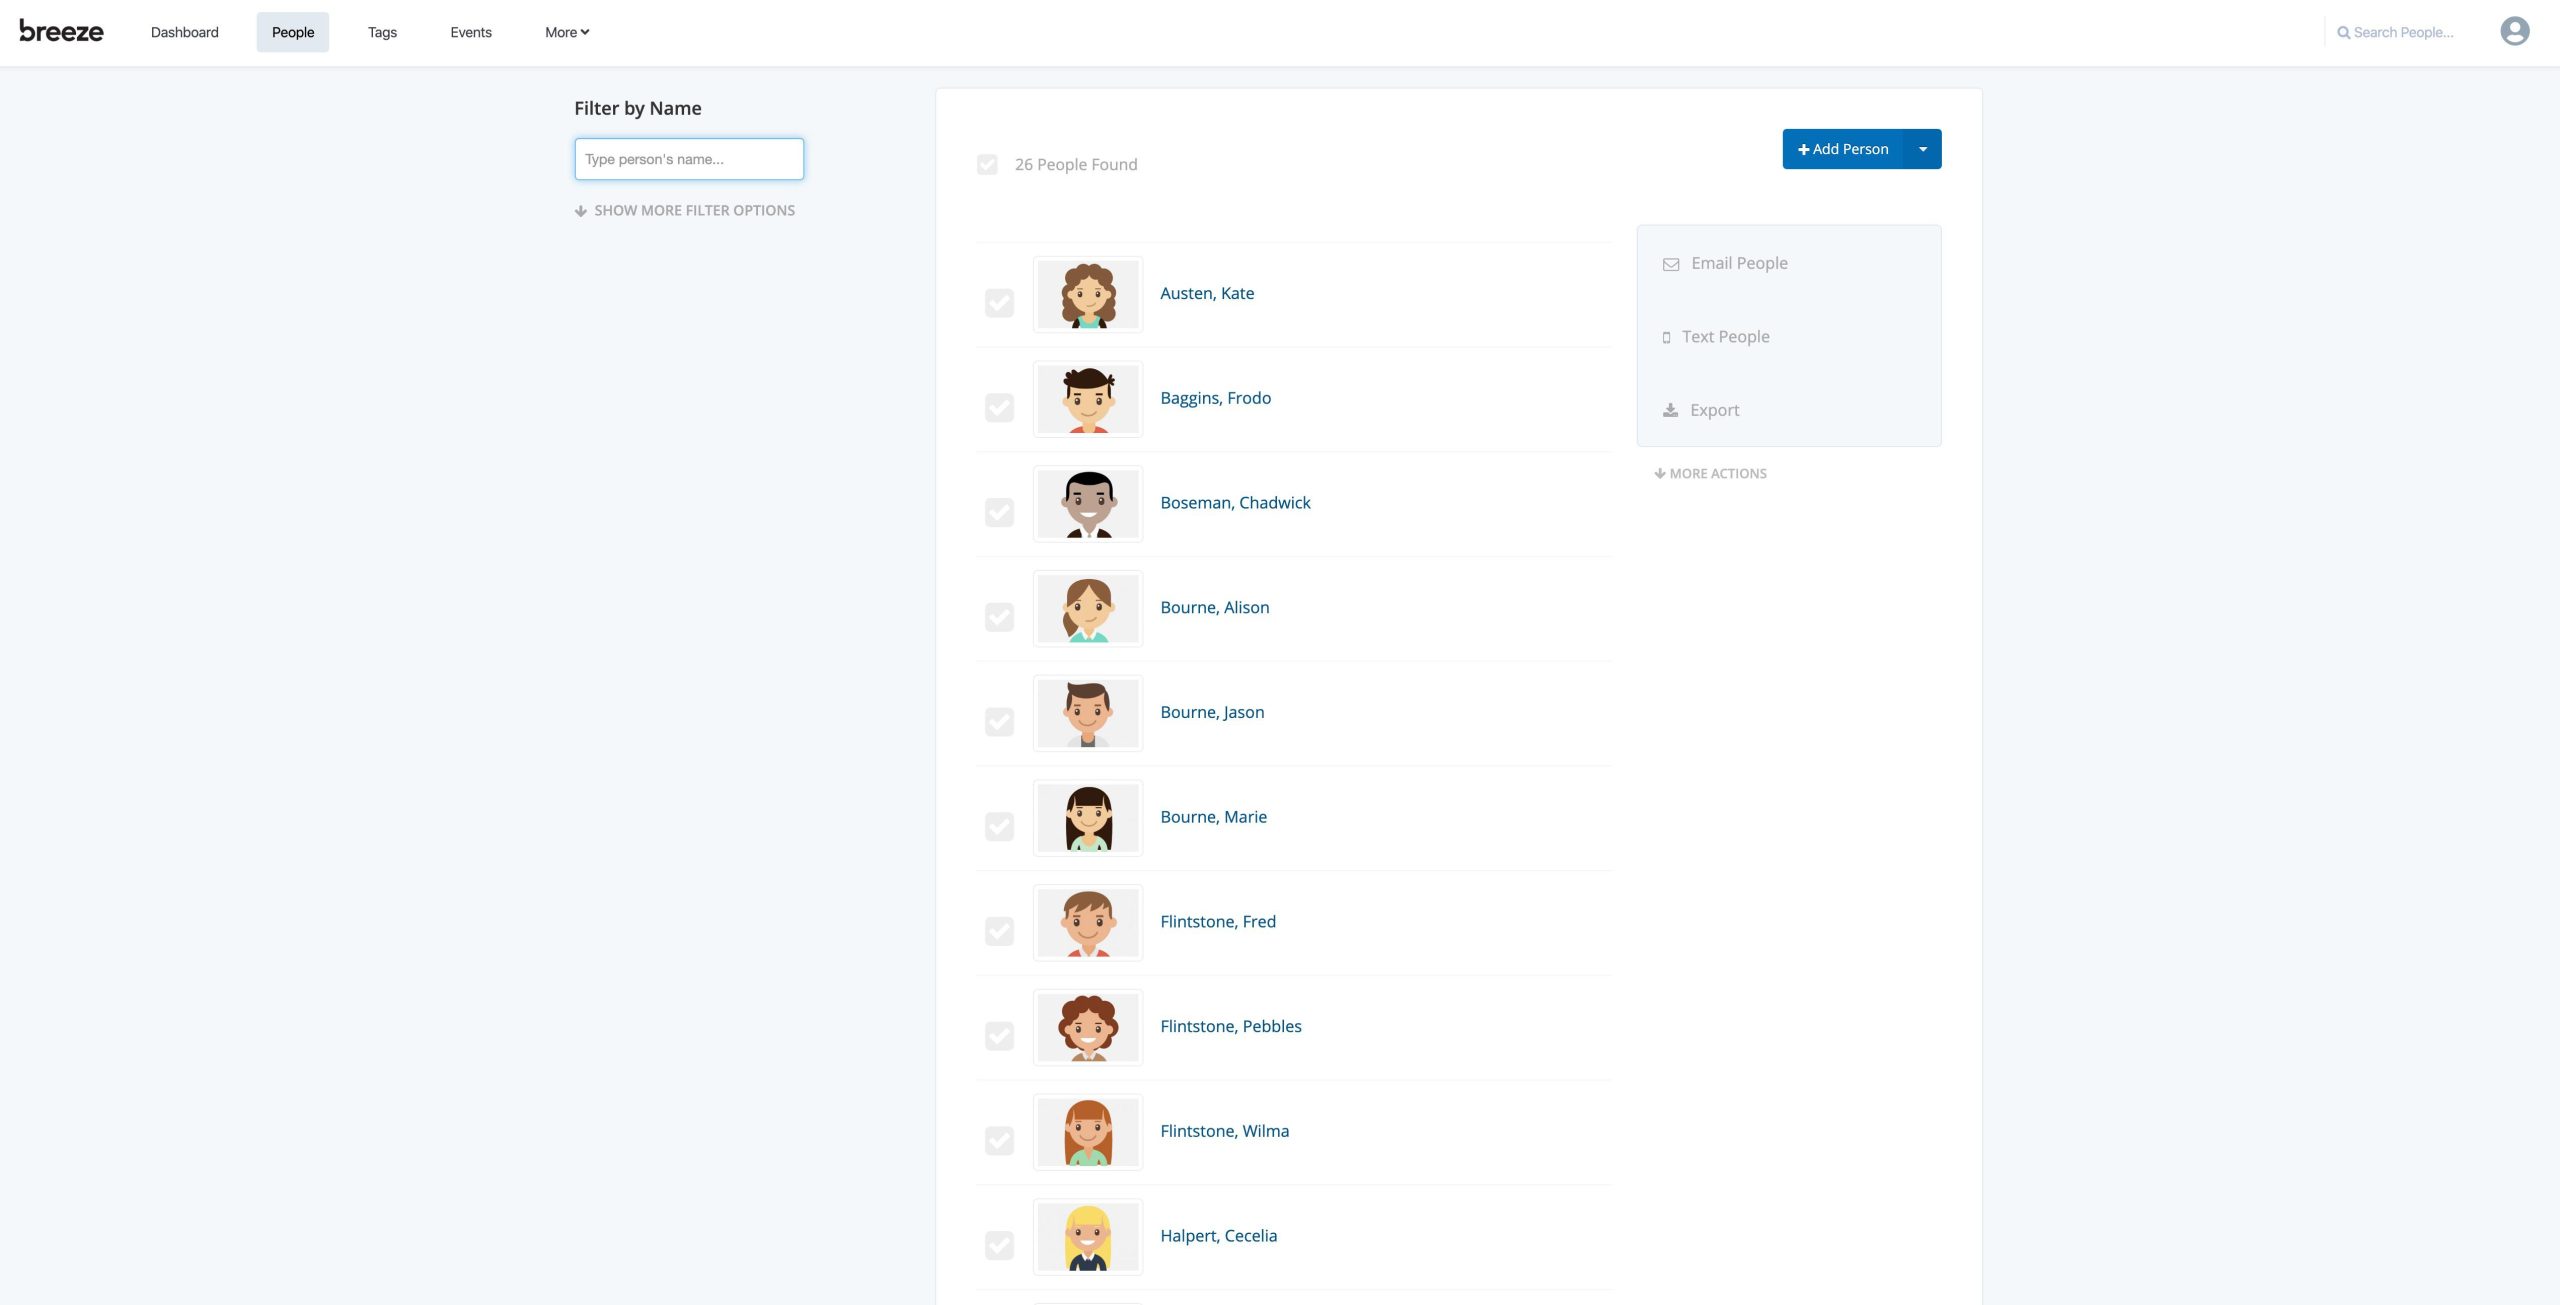Click the Text People phone icon

pos(1666,338)
